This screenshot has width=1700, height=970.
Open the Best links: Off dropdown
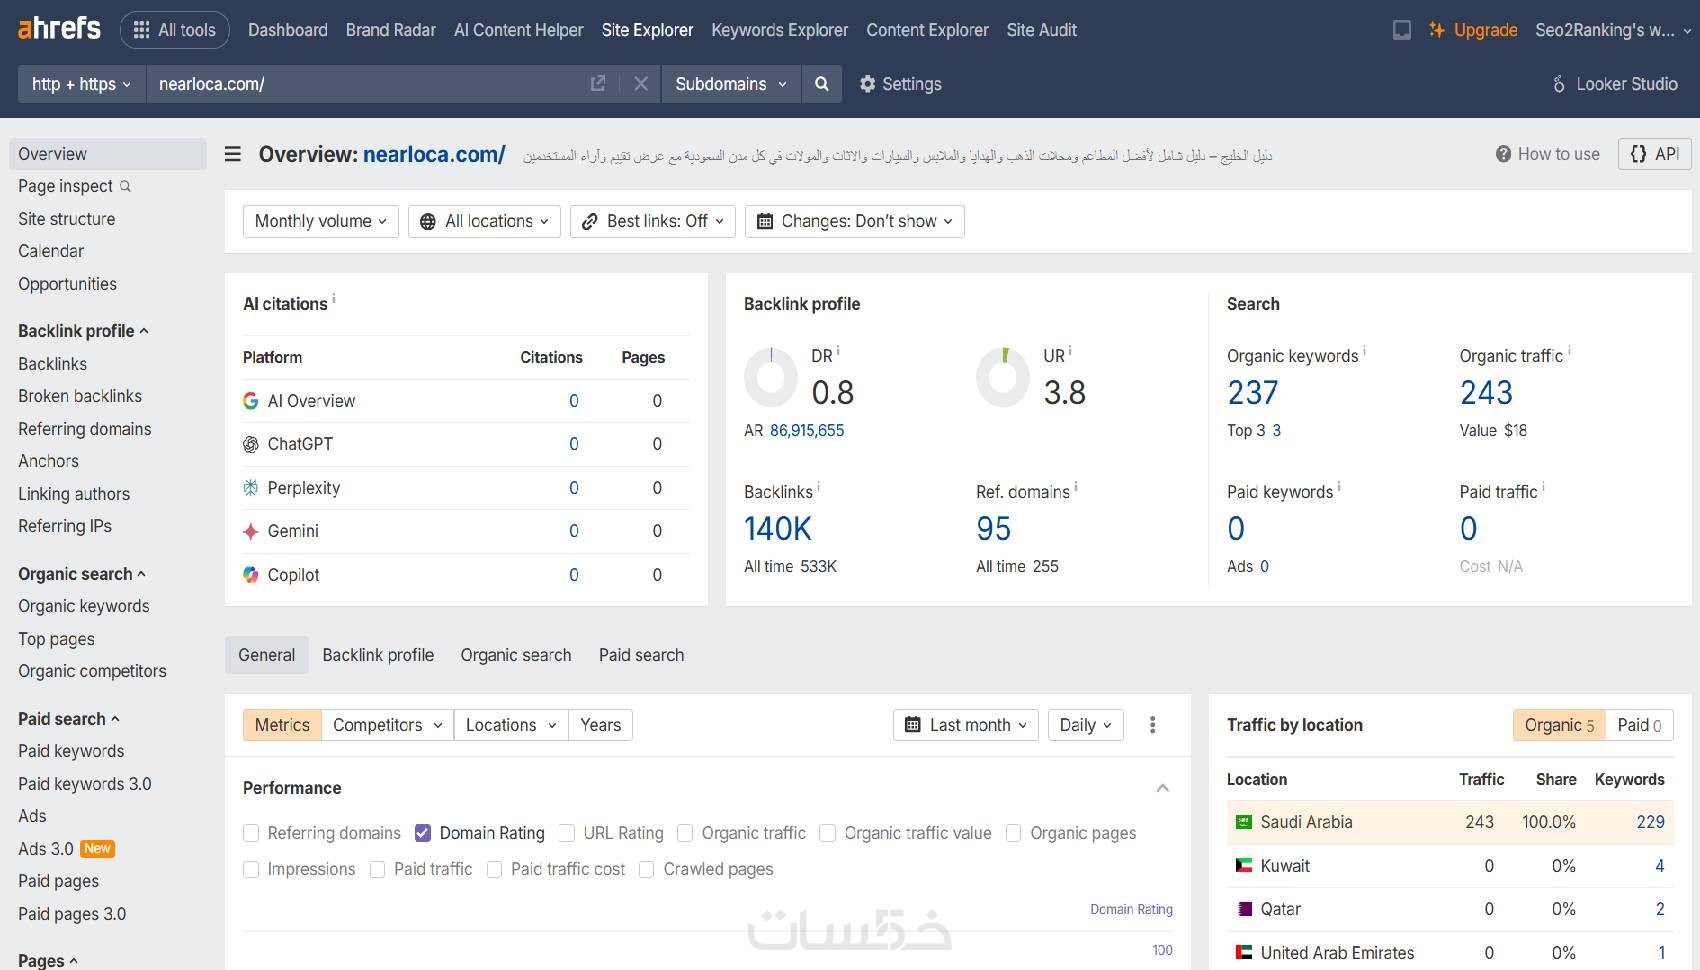click(x=653, y=221)
